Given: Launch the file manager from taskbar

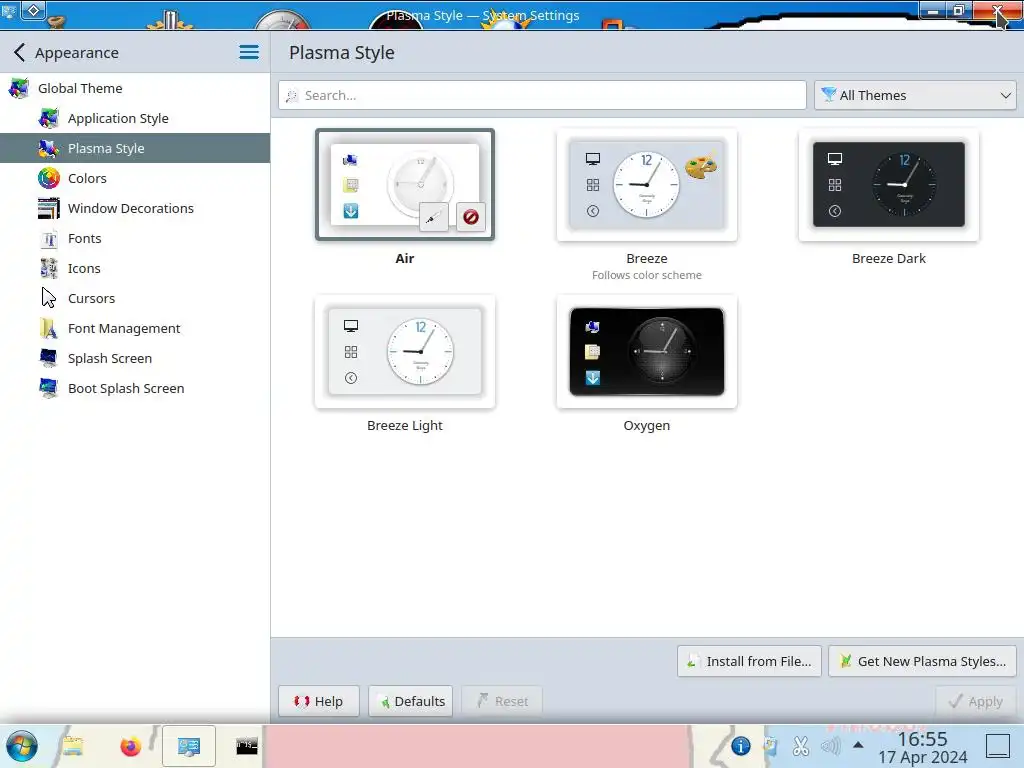Looking at the screenshot, I should [x=73, y=746].
